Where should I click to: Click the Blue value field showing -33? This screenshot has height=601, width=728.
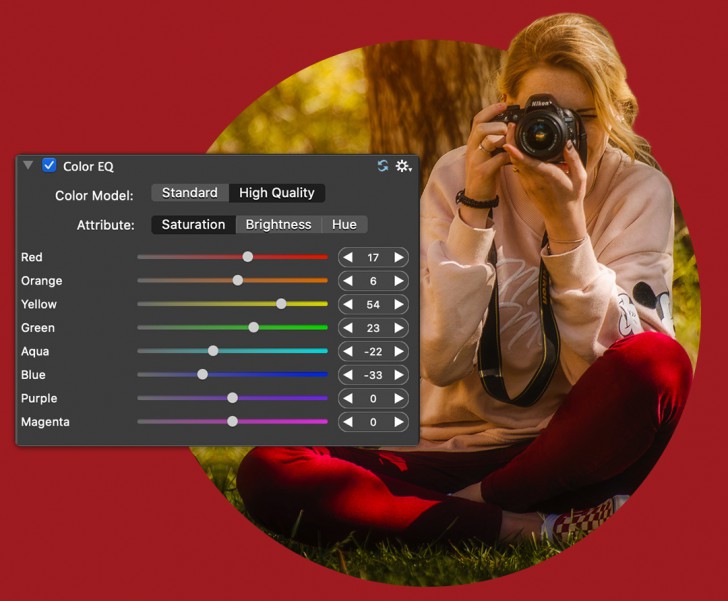[373, 375]
